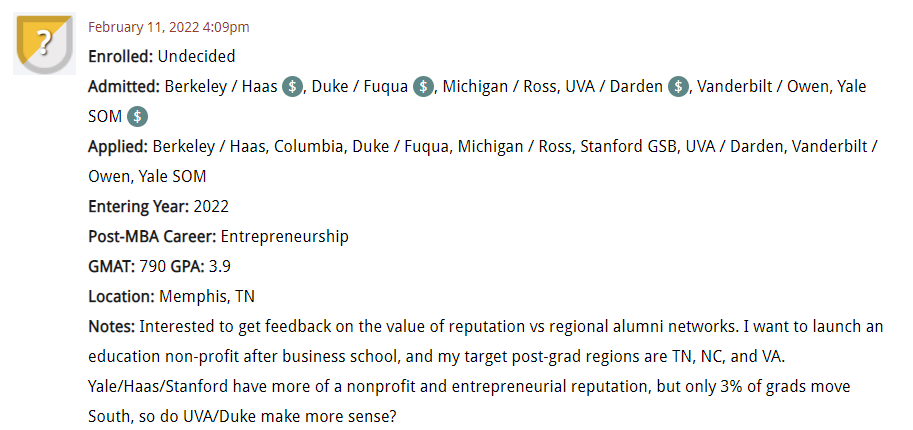913x430 pixels.
Task: Click the Undecided enrollment status
Action: tap(197, 57)
